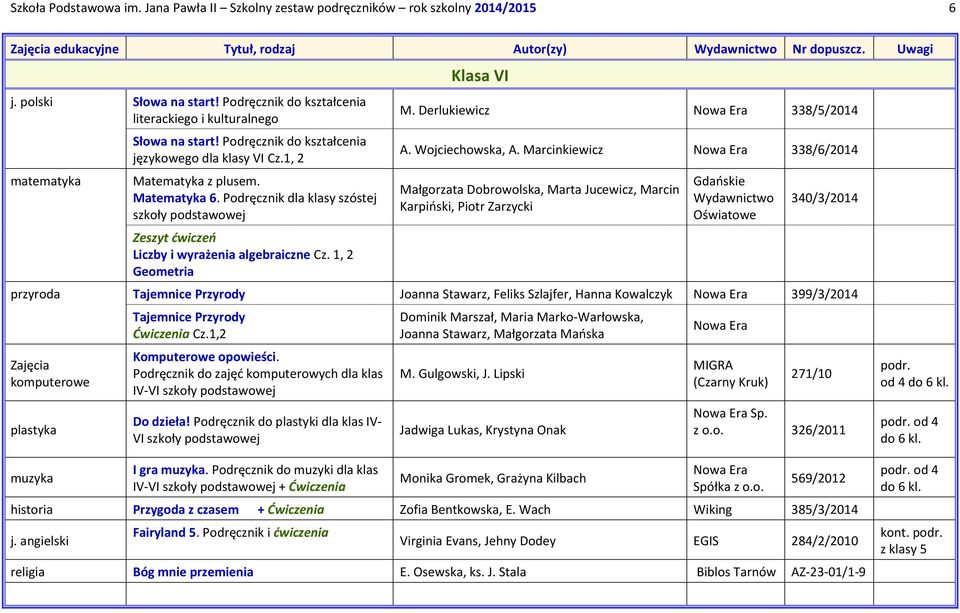Select authors 'Jadwiga Lukas, Krystyna Onak'
The image size is (960, 613).
pos(482,431)
